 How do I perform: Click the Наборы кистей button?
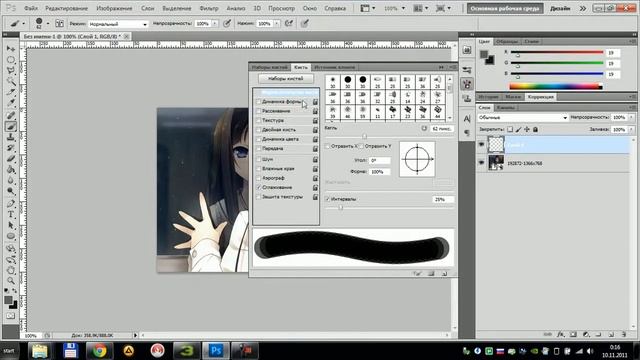286,78
